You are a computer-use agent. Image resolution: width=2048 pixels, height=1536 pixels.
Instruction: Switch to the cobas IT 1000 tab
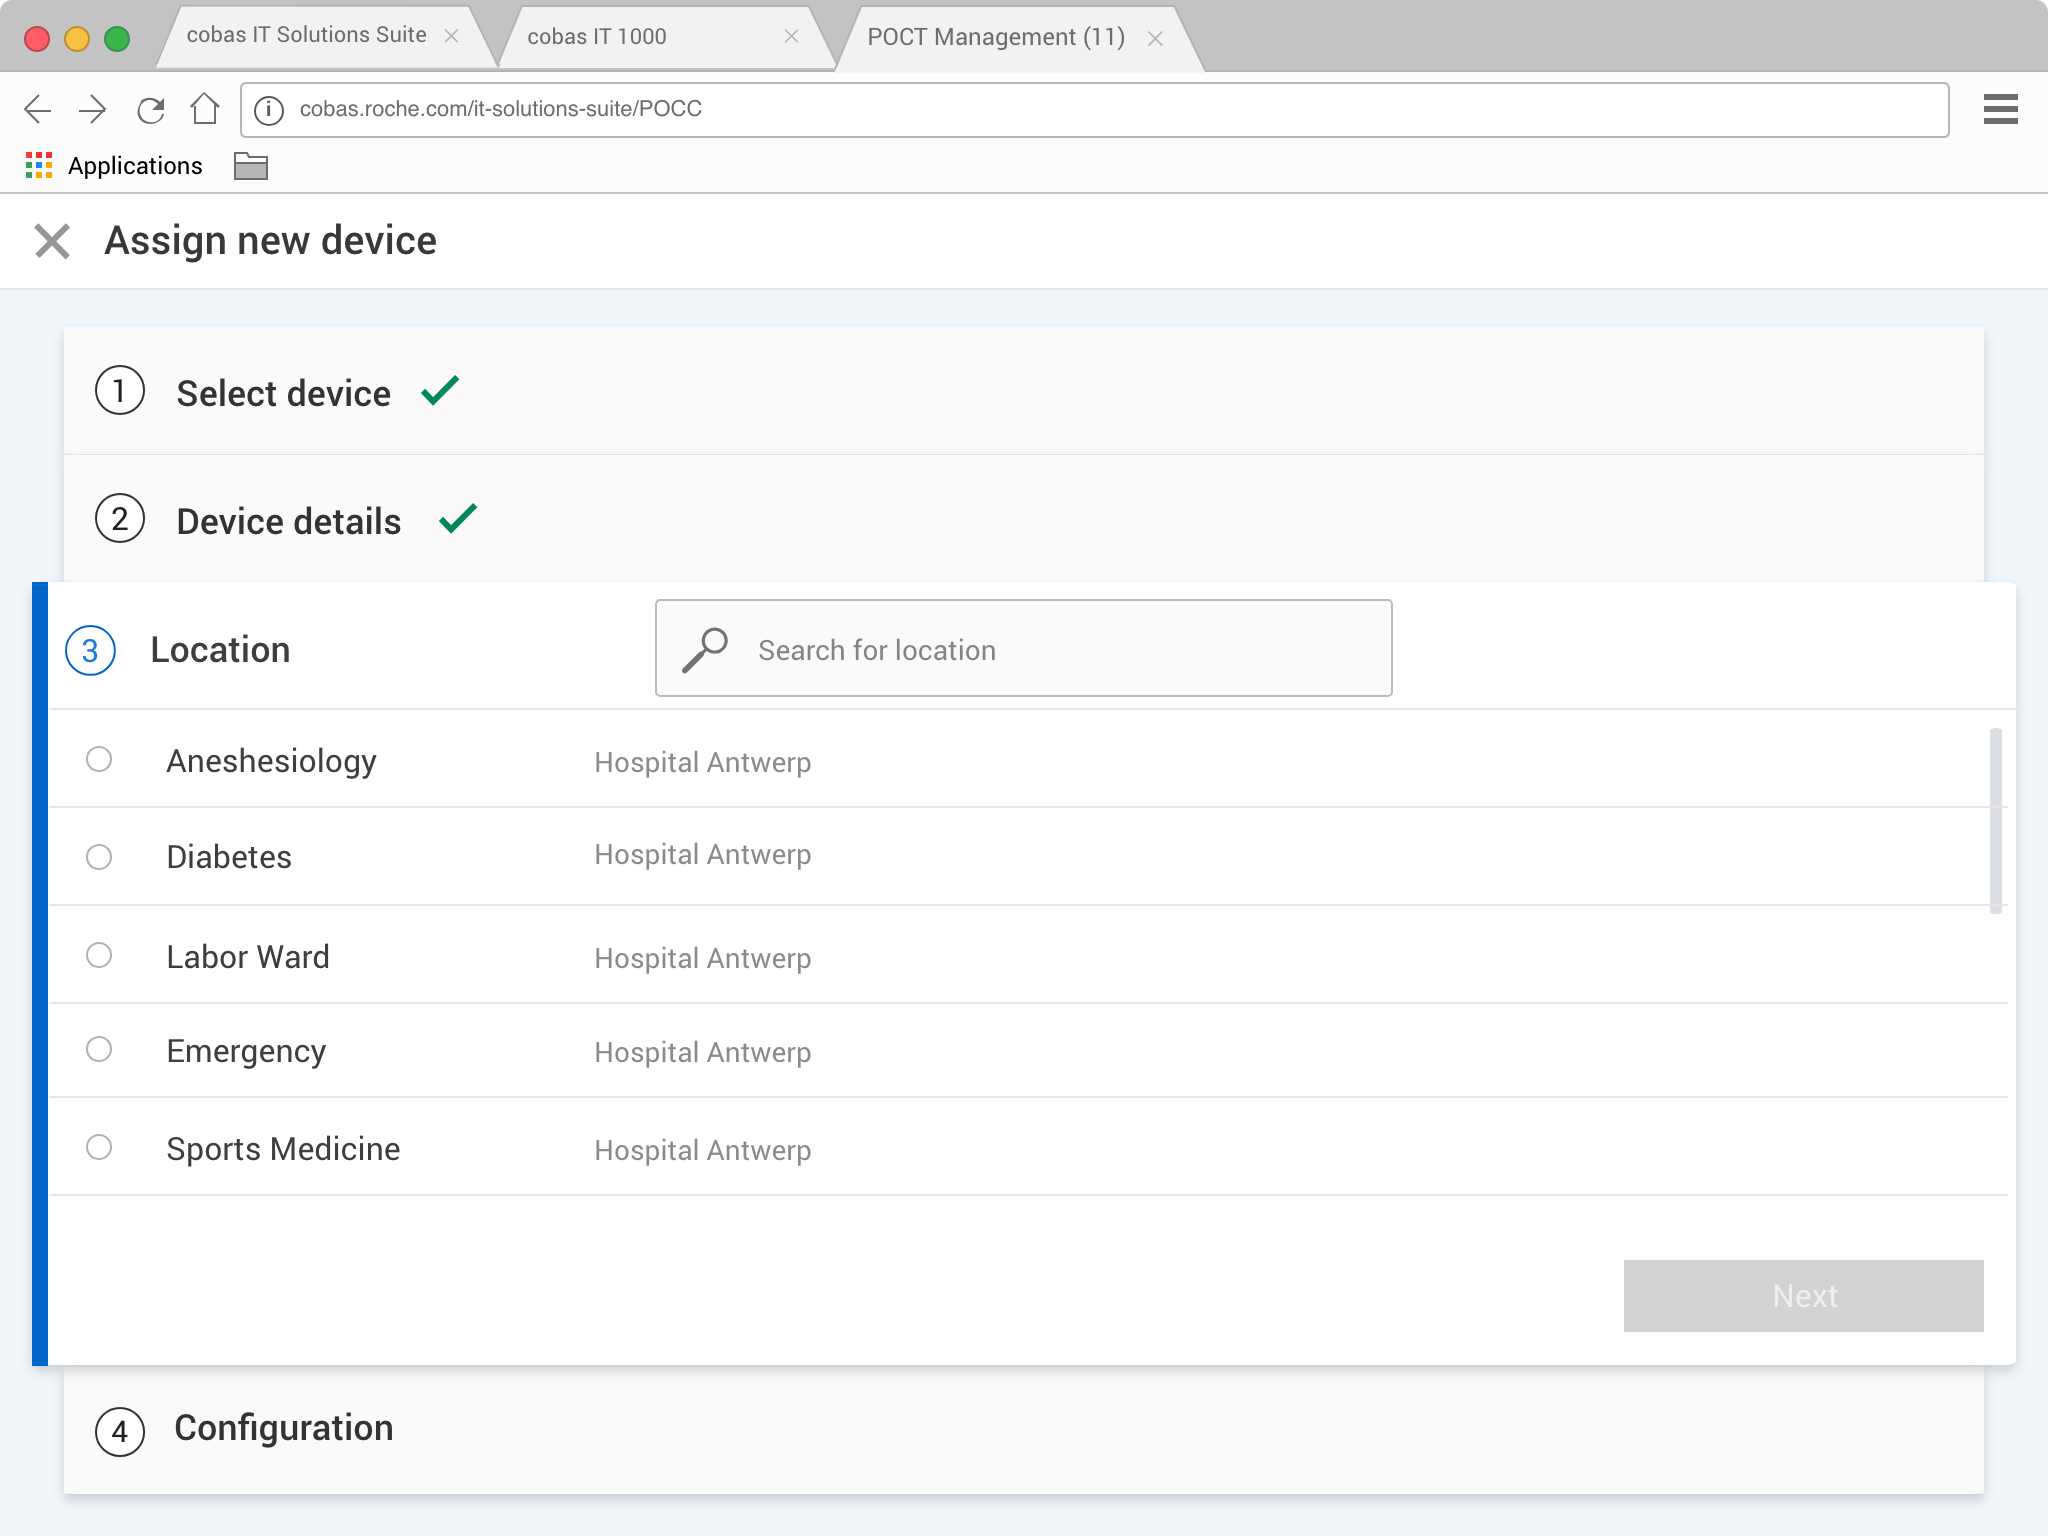(x=597, y=37)
